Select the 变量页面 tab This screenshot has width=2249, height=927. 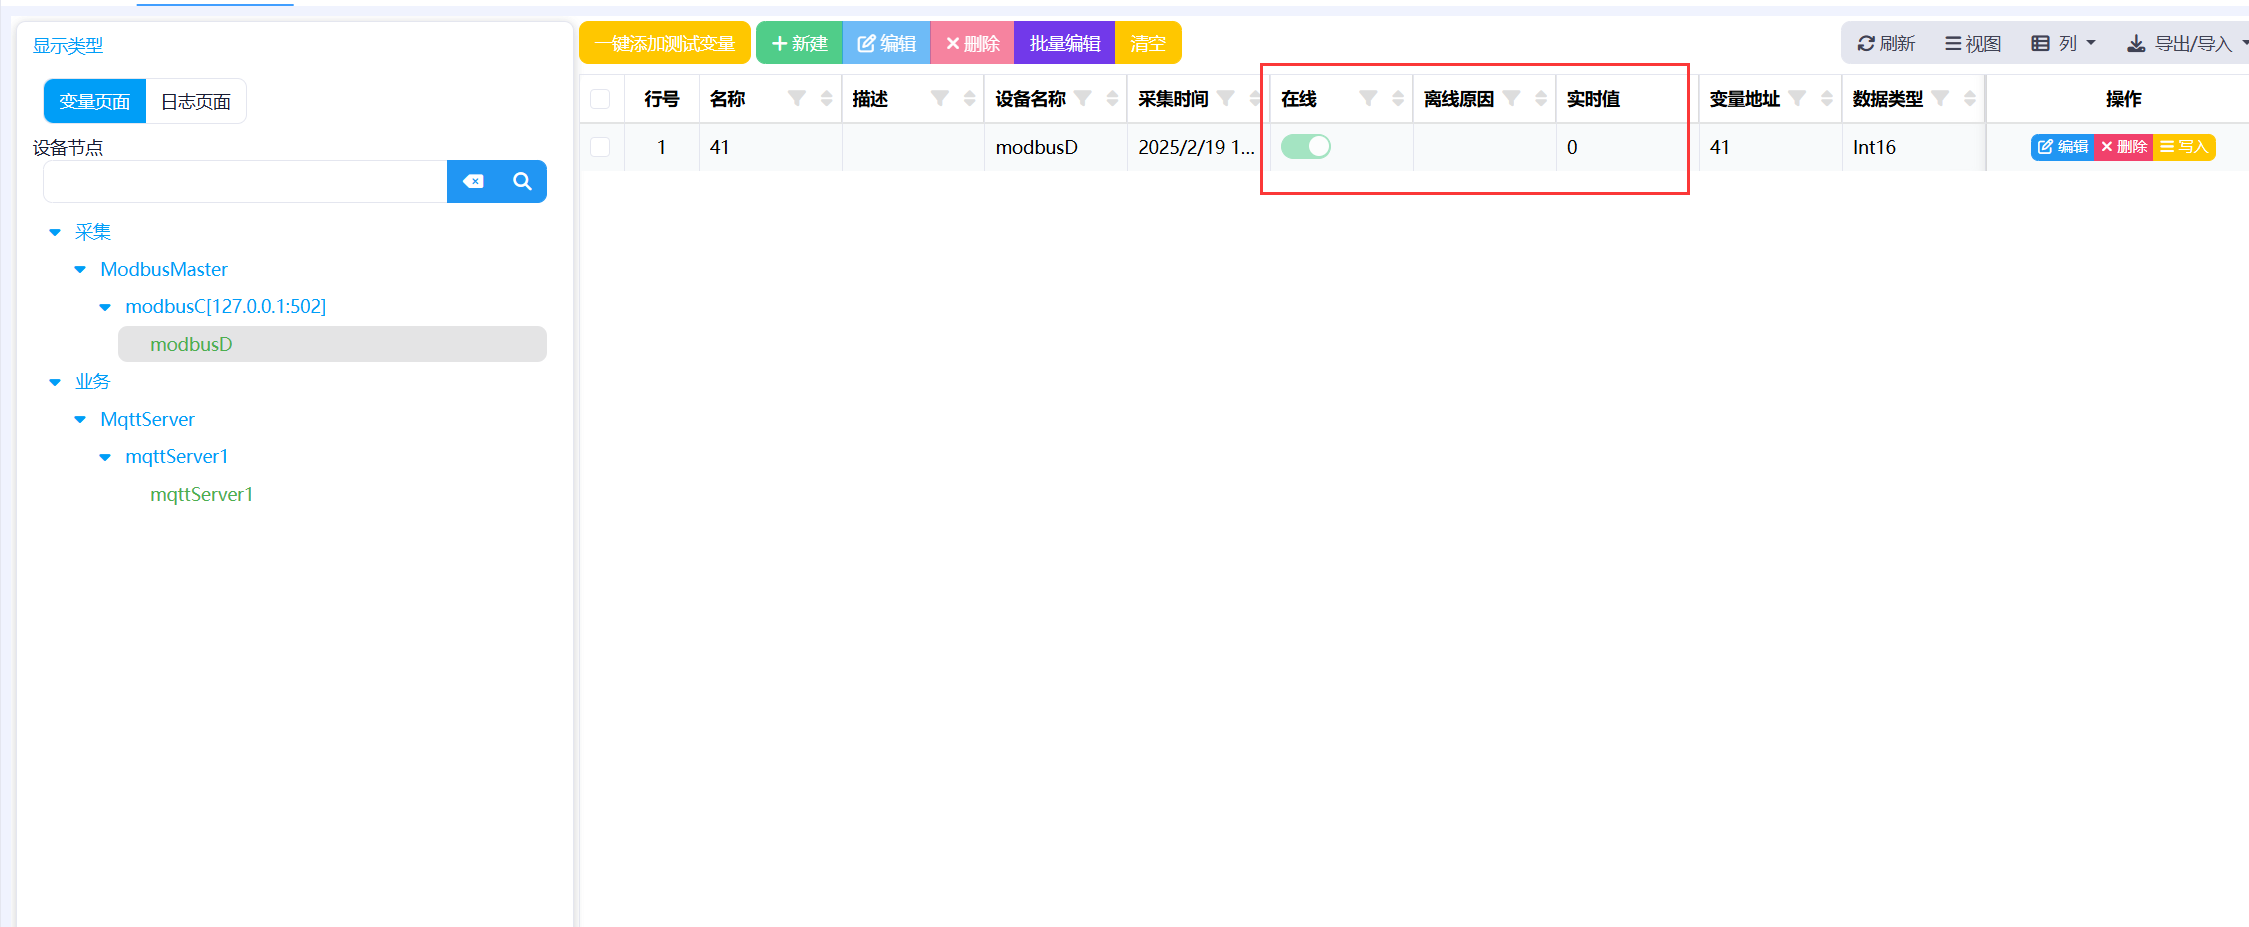[x=94, y=100]
